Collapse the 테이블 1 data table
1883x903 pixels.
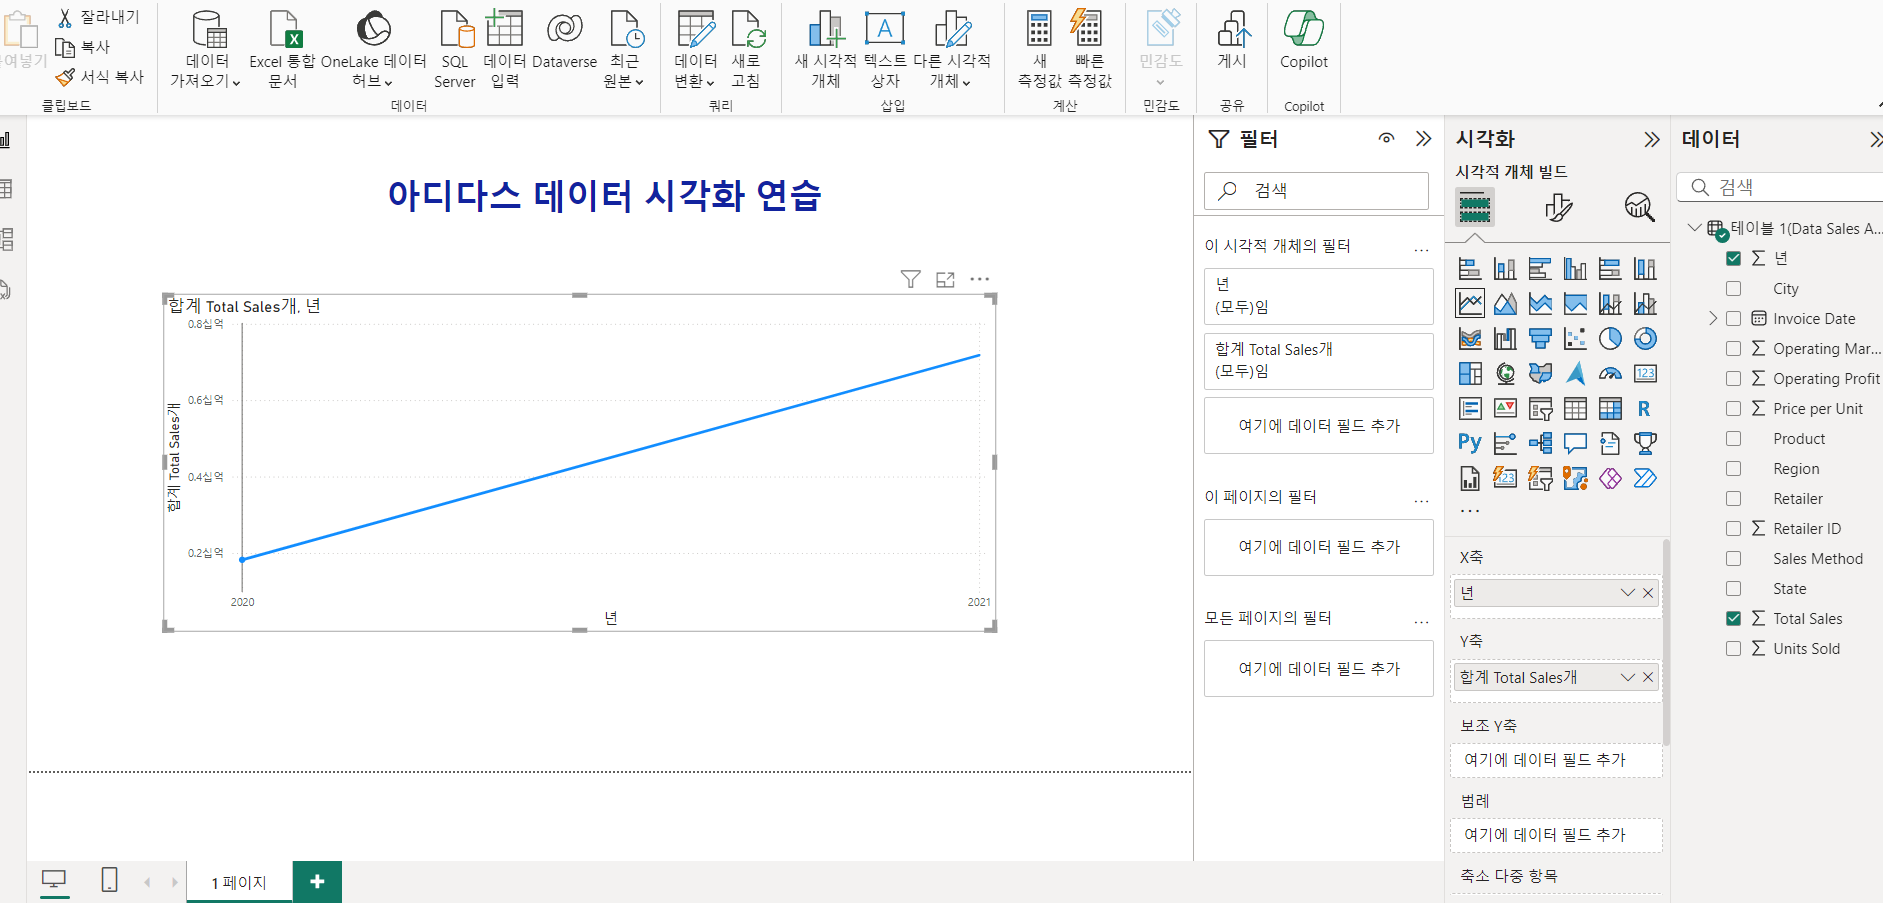1694,228
